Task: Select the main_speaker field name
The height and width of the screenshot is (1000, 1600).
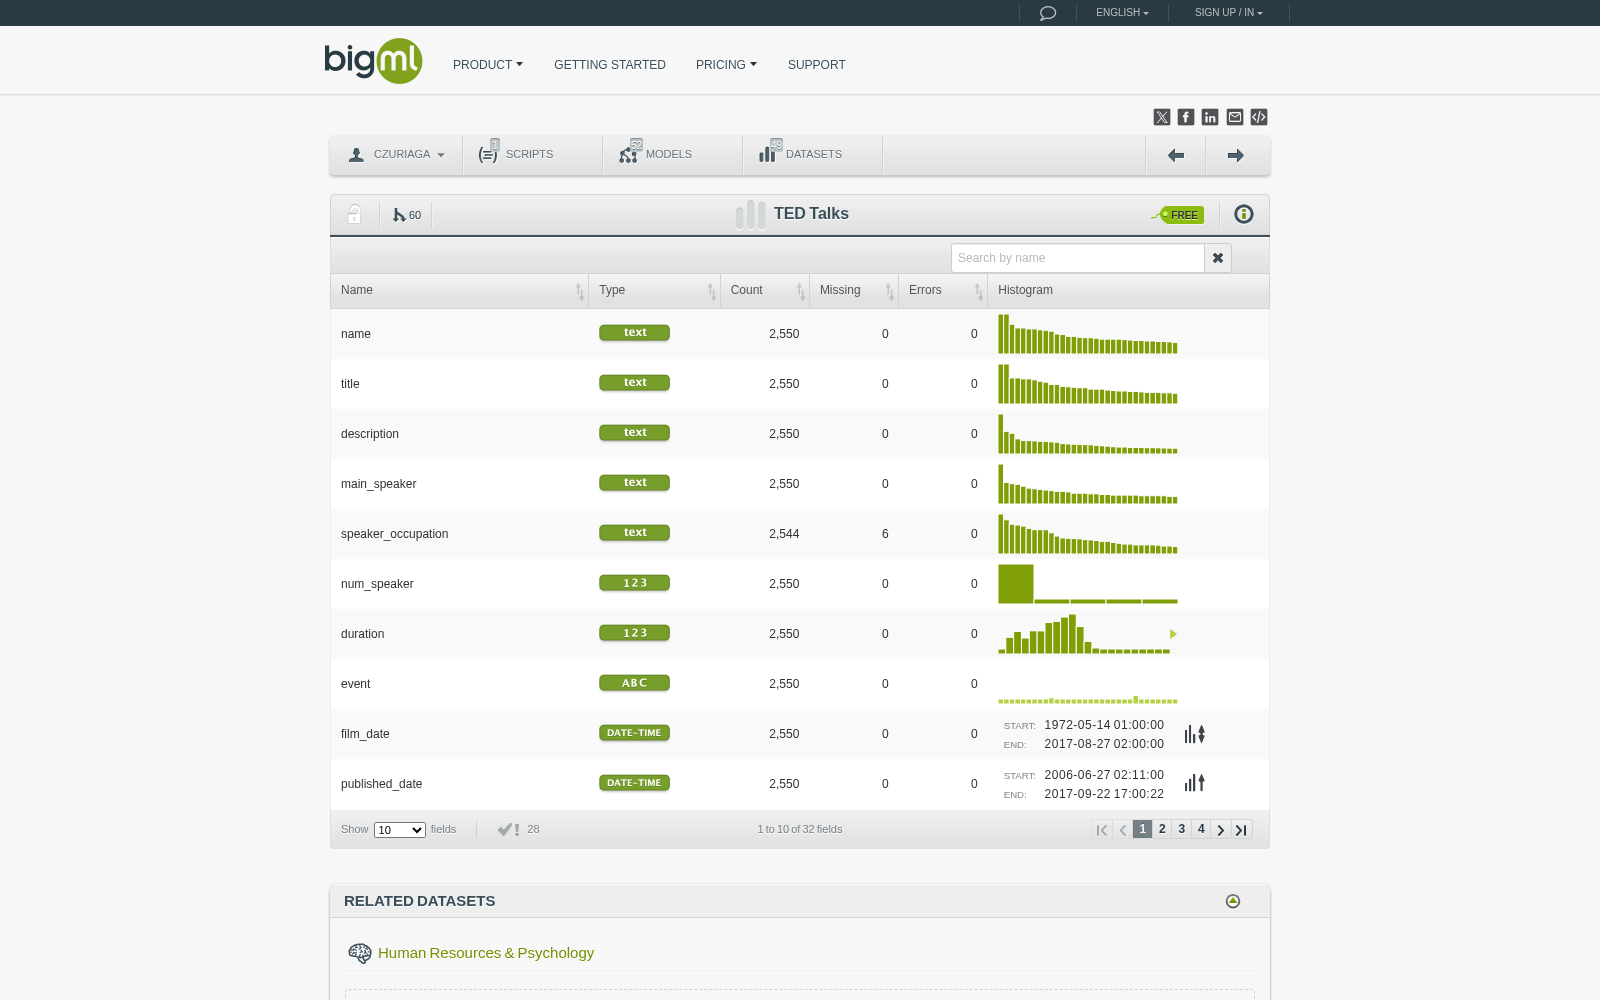Action: click(x=378, y=484)
